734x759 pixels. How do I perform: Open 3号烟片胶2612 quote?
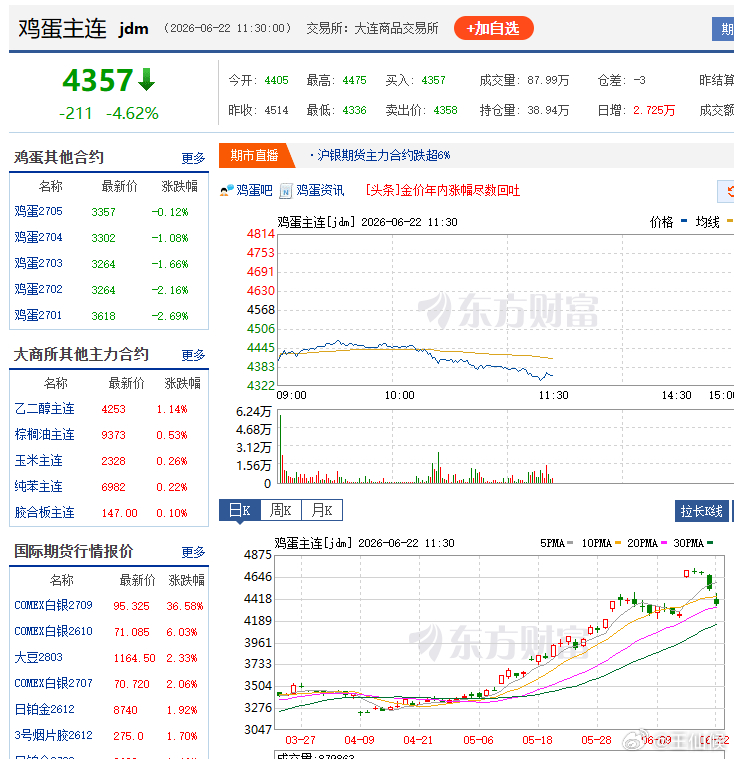tap(53, 736)
